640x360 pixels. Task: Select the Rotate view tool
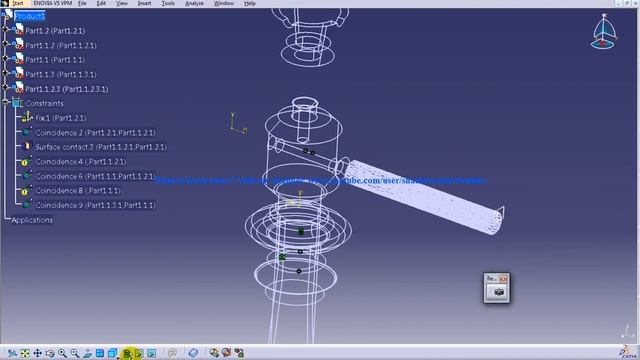(50, 353)
